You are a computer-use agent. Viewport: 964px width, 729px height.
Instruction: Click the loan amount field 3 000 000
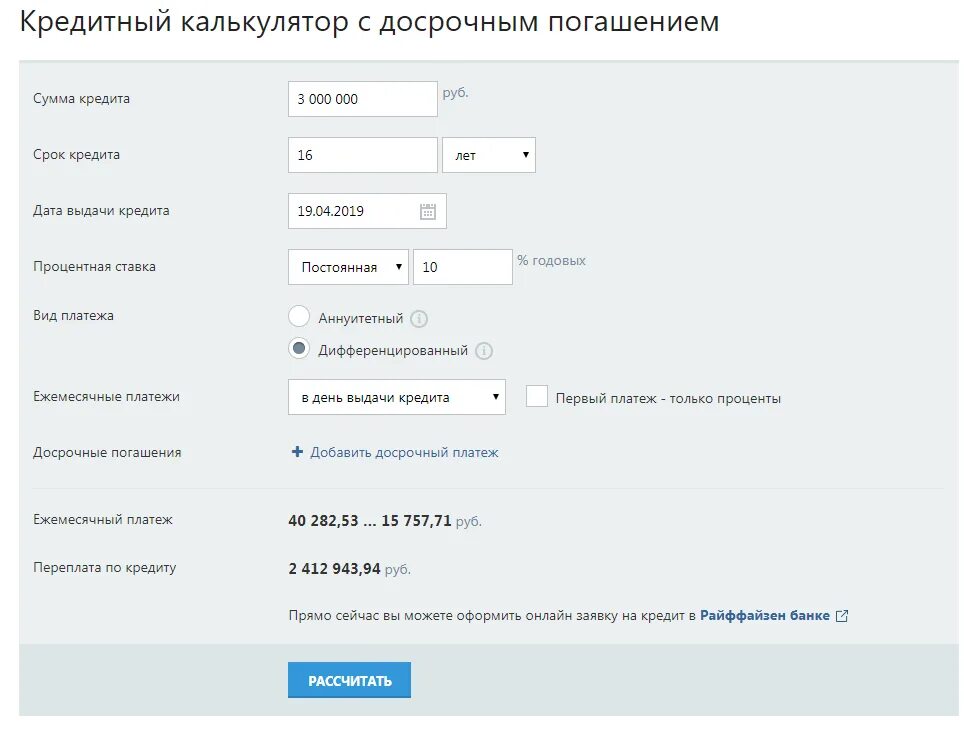pyautogui.click(x=362, y=99)
